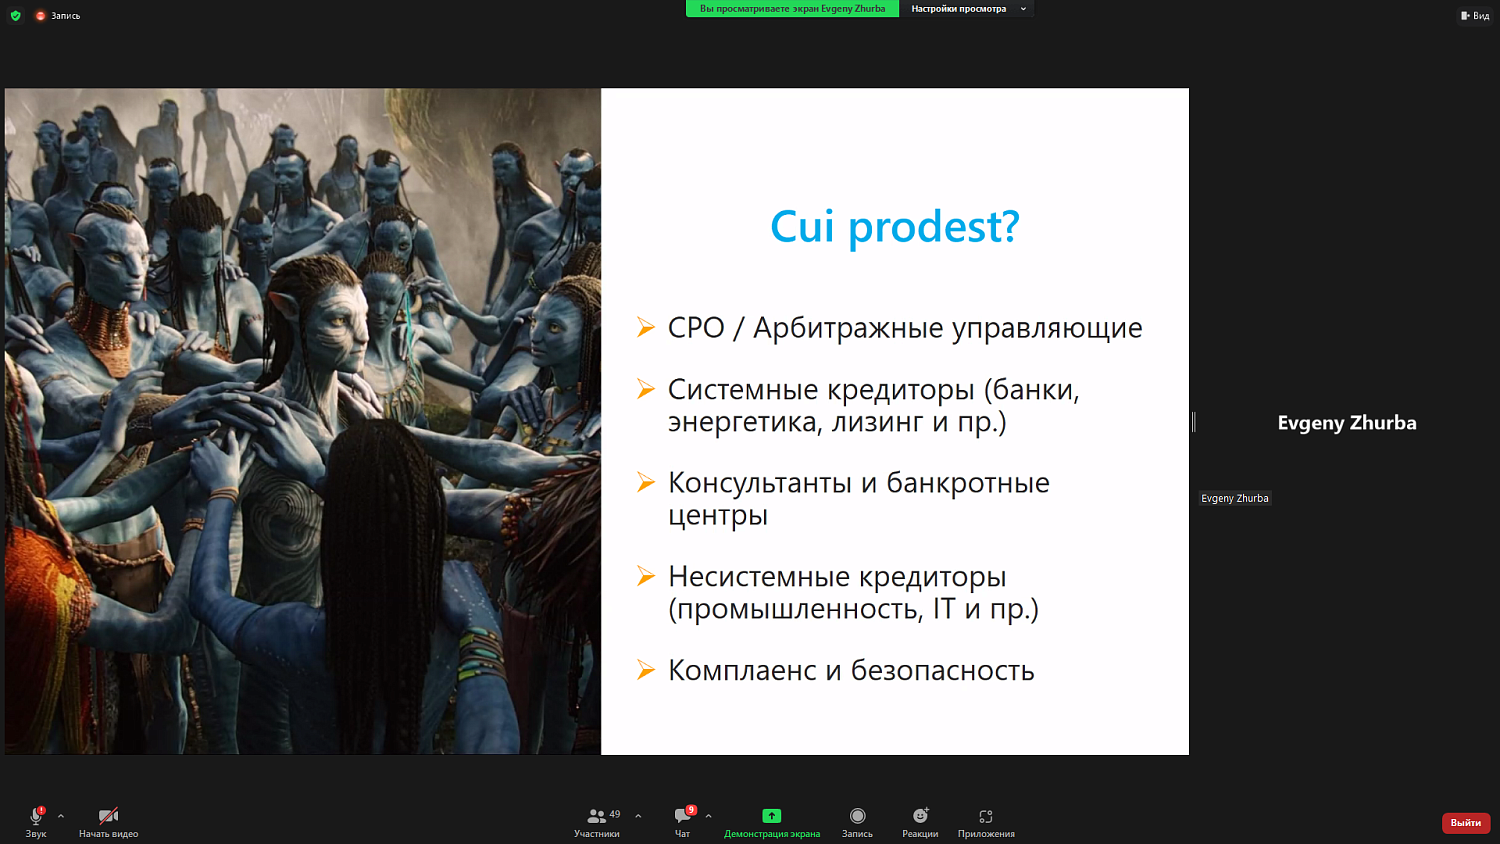1500x844 pixels.
Task: Click the Evgeny Zhurba participant name label
Action: click(1235, 498)
